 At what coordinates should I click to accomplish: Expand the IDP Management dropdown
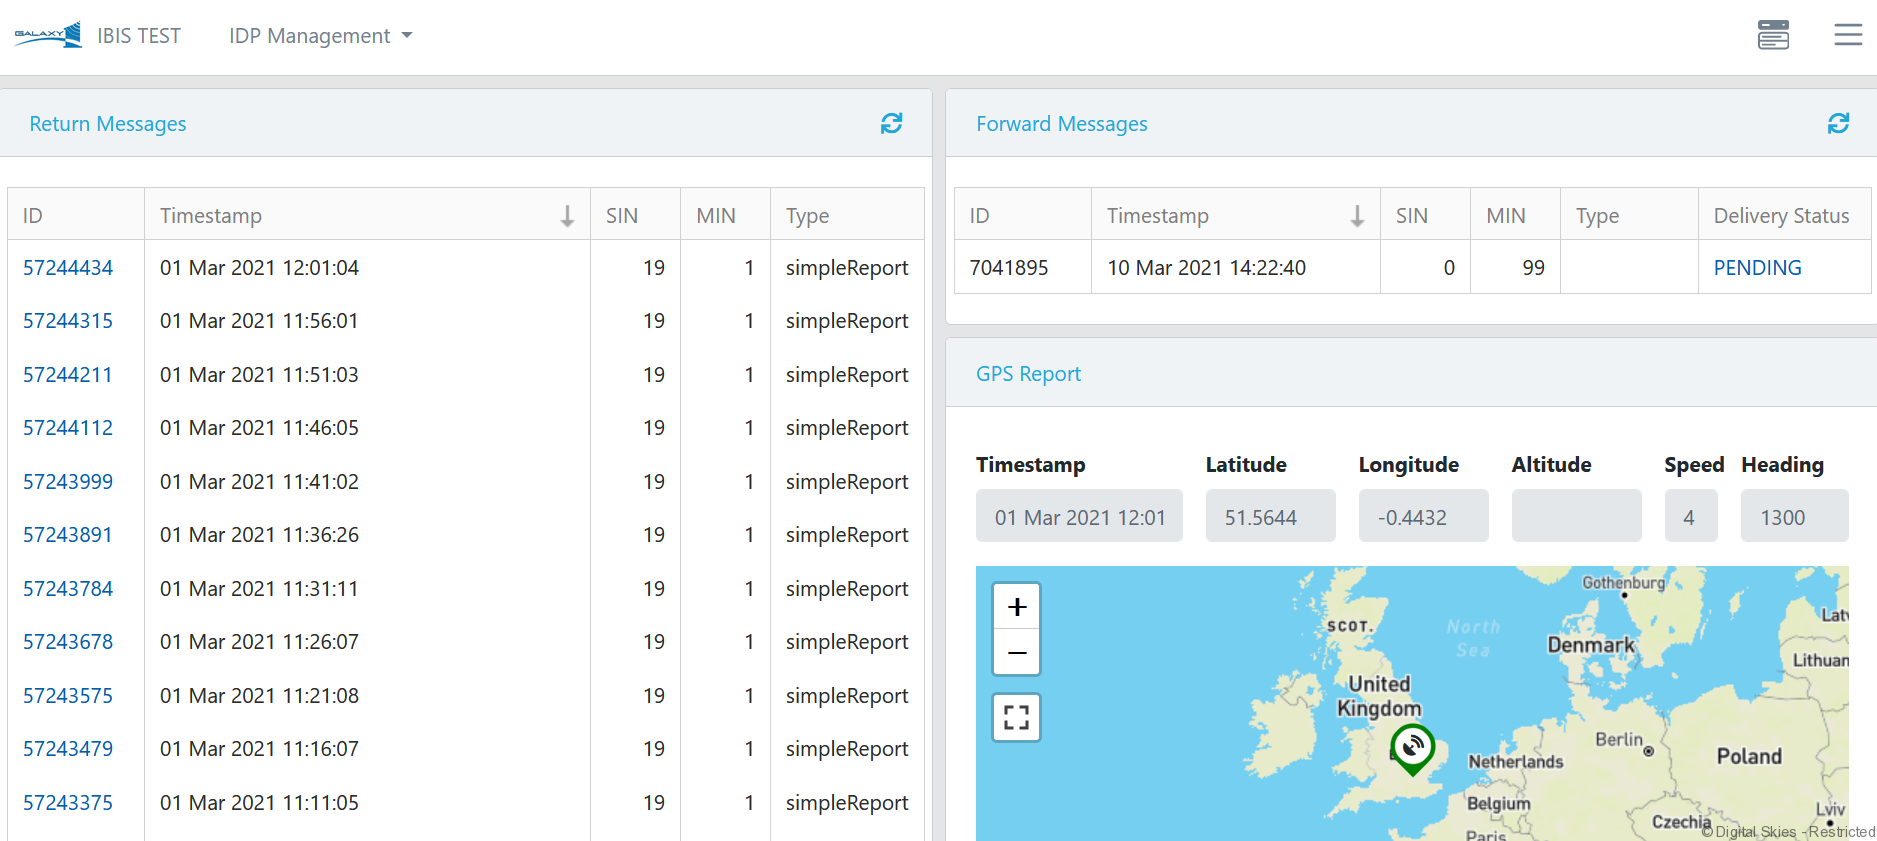320,36
